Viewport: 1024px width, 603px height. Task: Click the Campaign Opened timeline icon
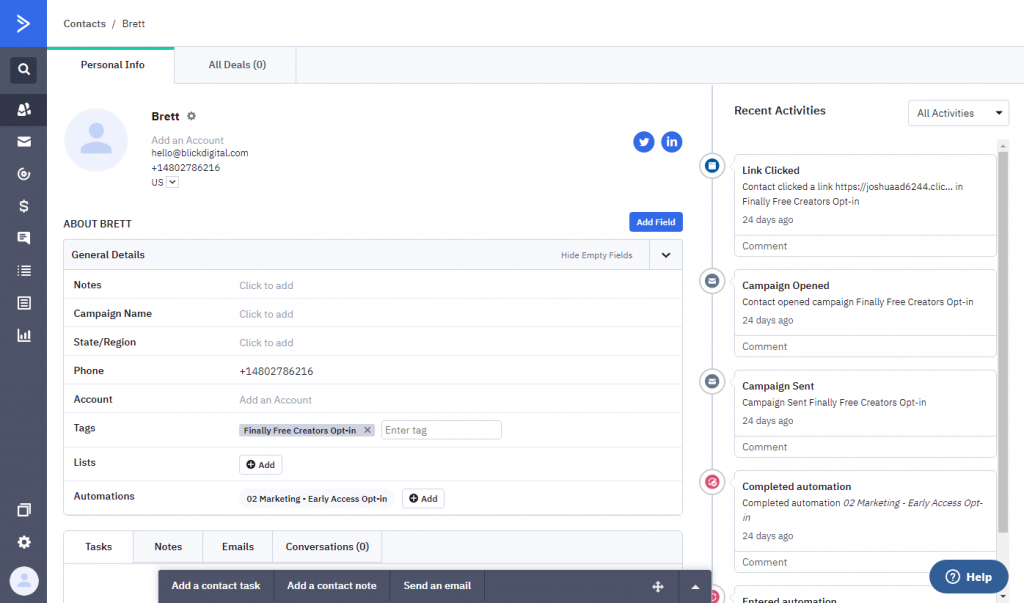(x=712, y=281)
